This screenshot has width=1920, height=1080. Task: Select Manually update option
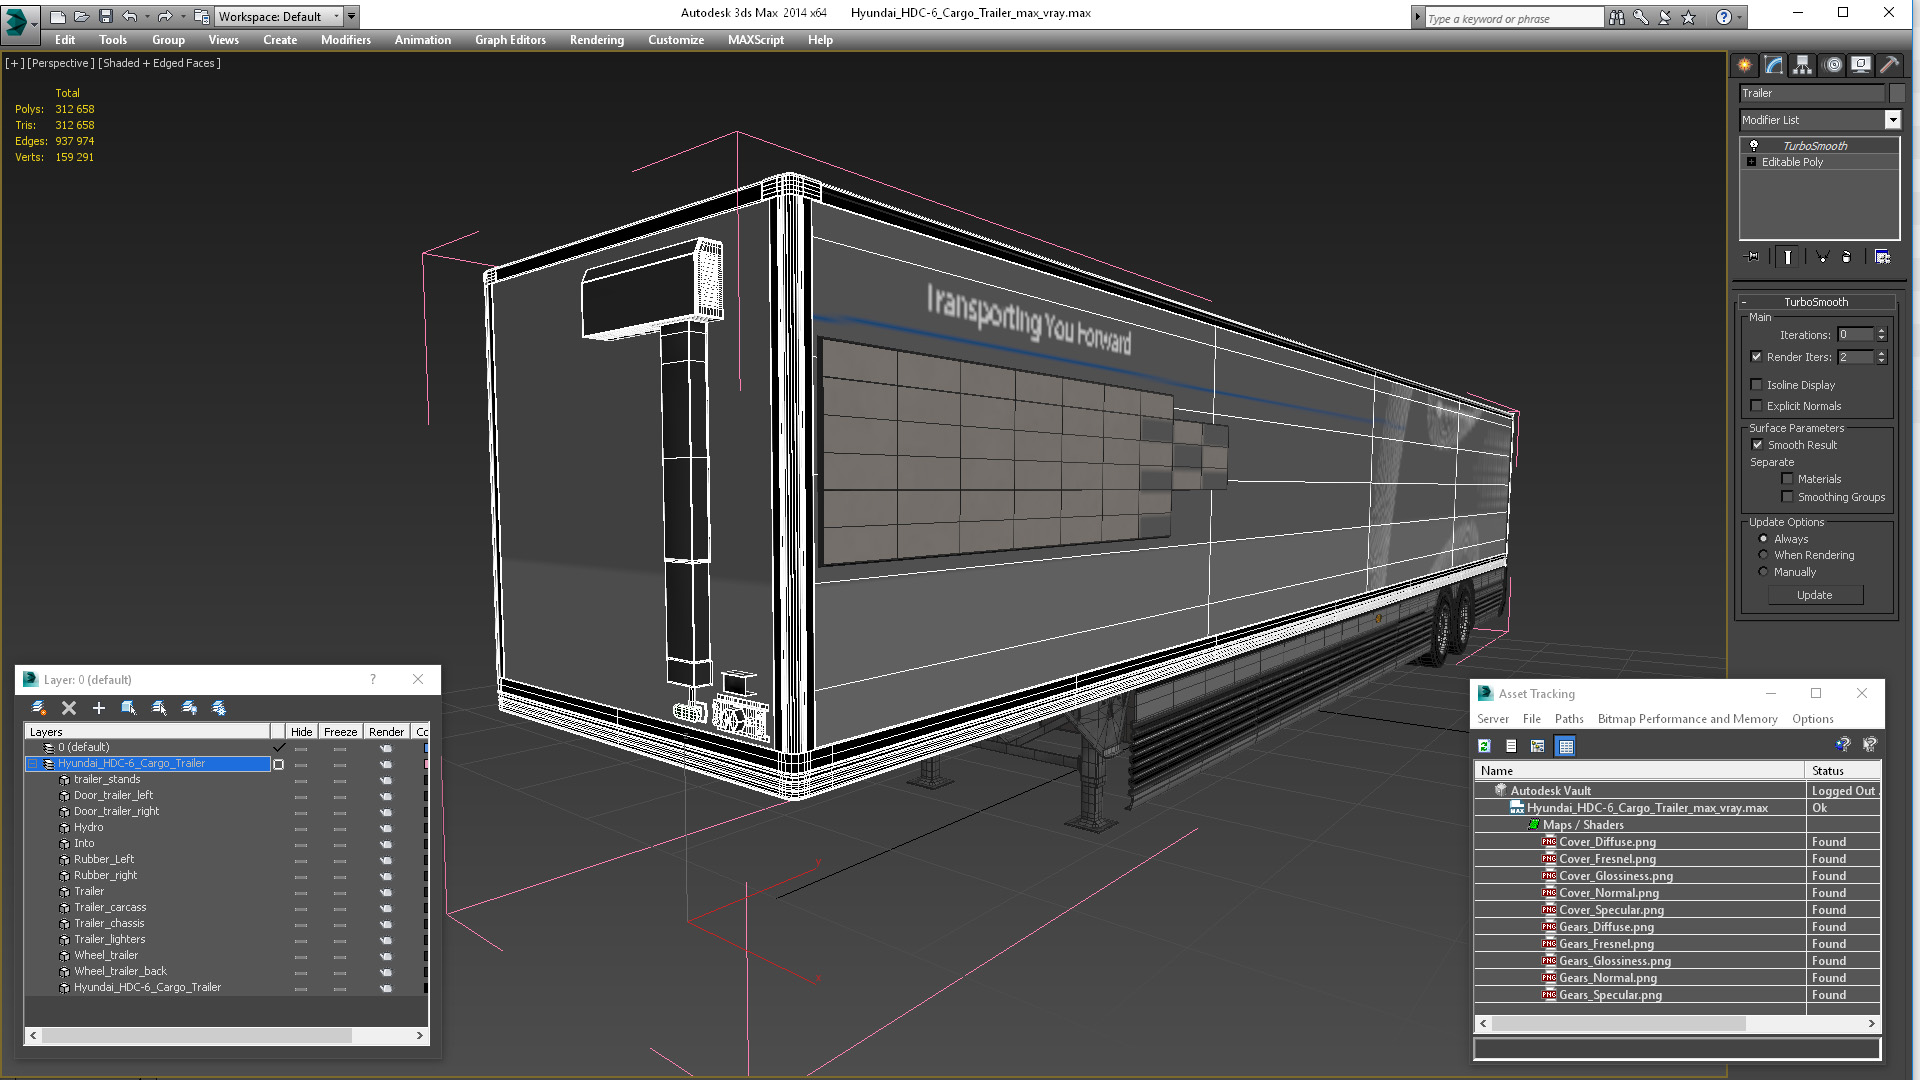1763,572
